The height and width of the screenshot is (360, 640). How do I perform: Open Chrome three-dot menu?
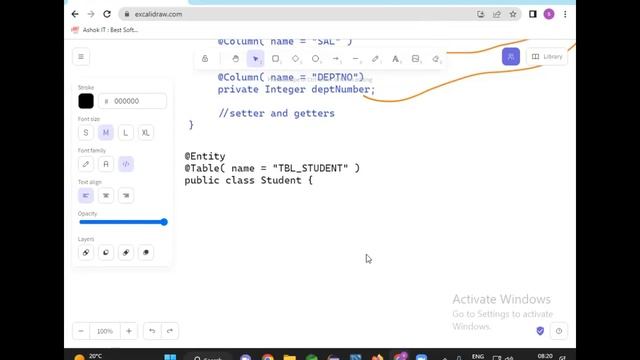point(565,14)
